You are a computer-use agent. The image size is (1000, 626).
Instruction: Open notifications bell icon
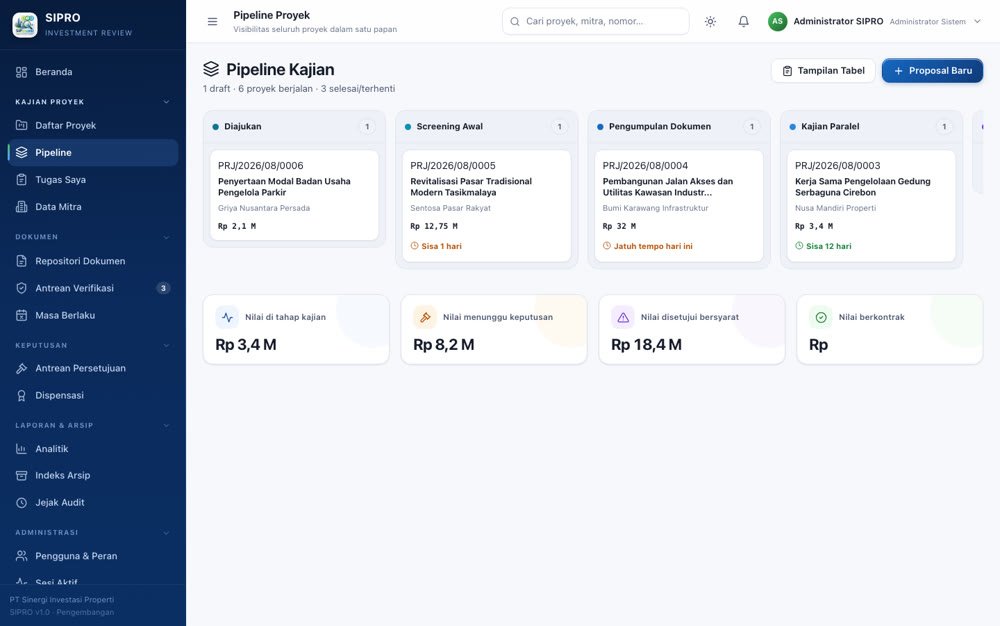tap(743, 22)
